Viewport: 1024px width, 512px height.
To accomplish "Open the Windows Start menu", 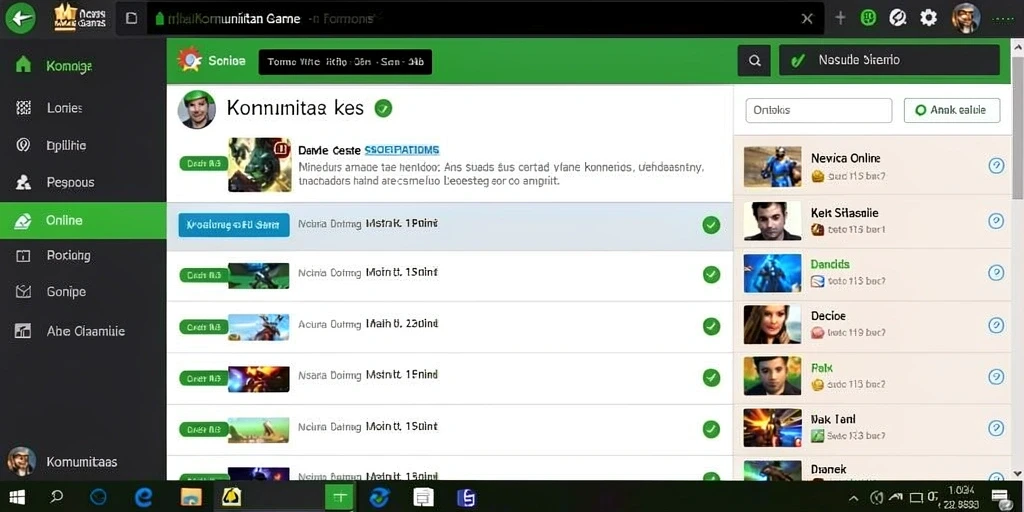I will [x=17, y=498].
